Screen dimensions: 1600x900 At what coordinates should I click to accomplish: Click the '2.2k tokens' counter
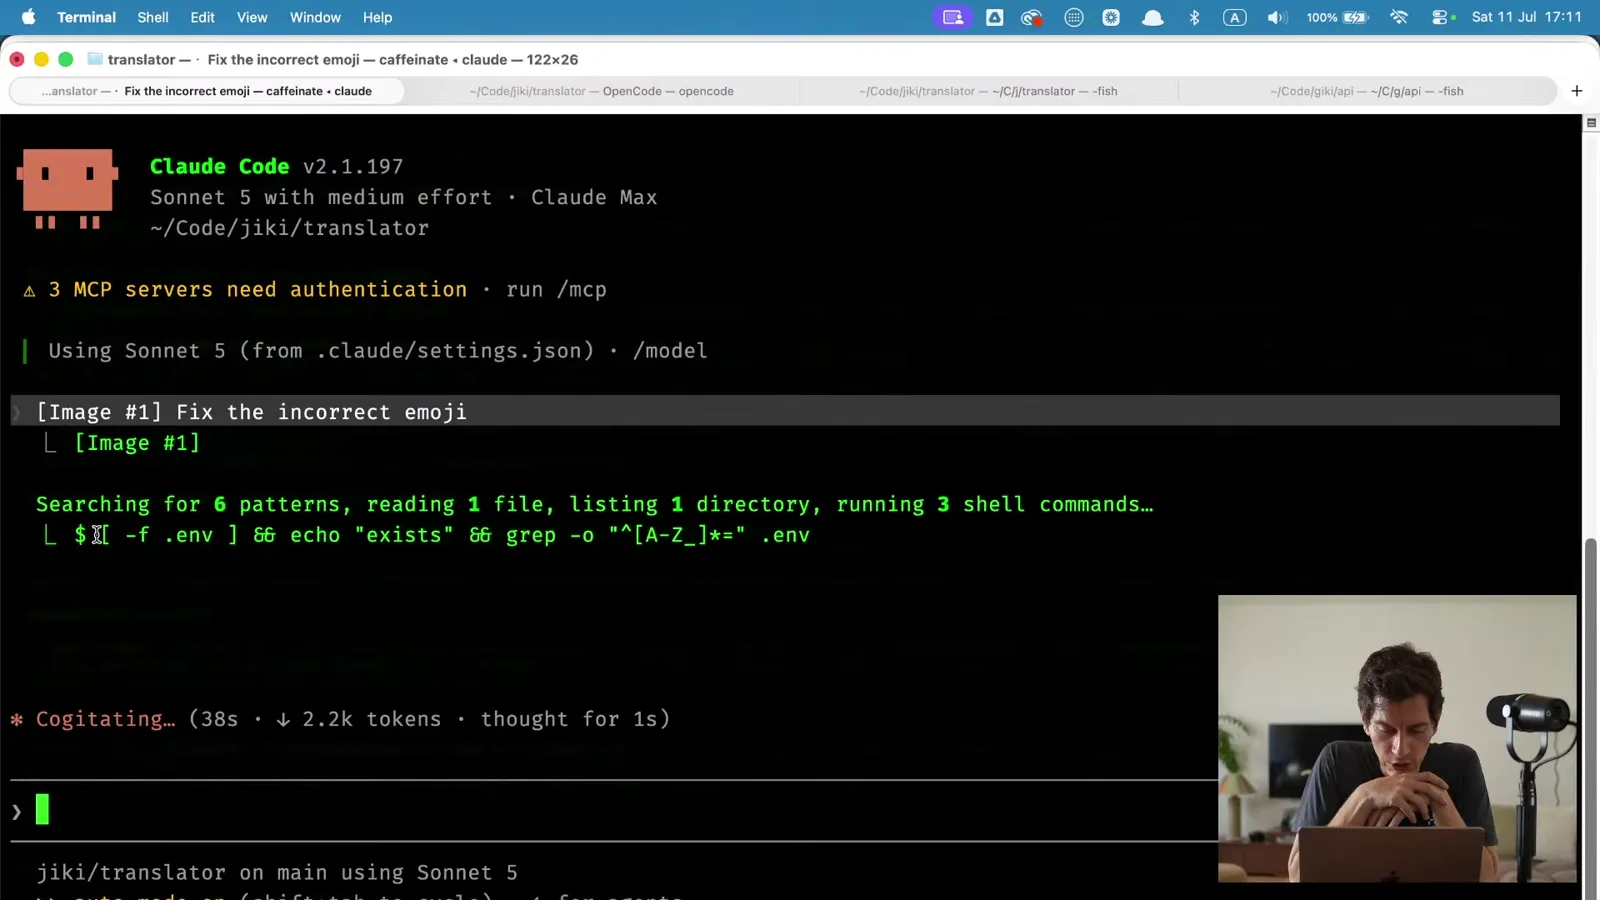click(x=371, y=719)
